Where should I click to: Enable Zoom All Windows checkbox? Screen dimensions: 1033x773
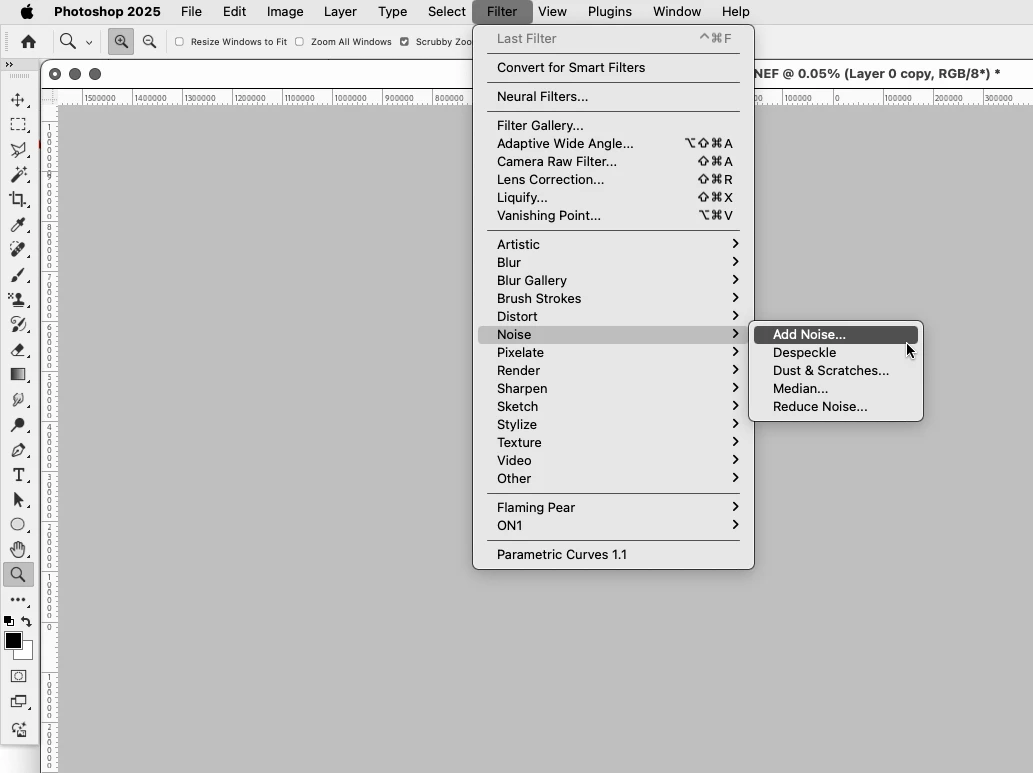tap(299, 42)
